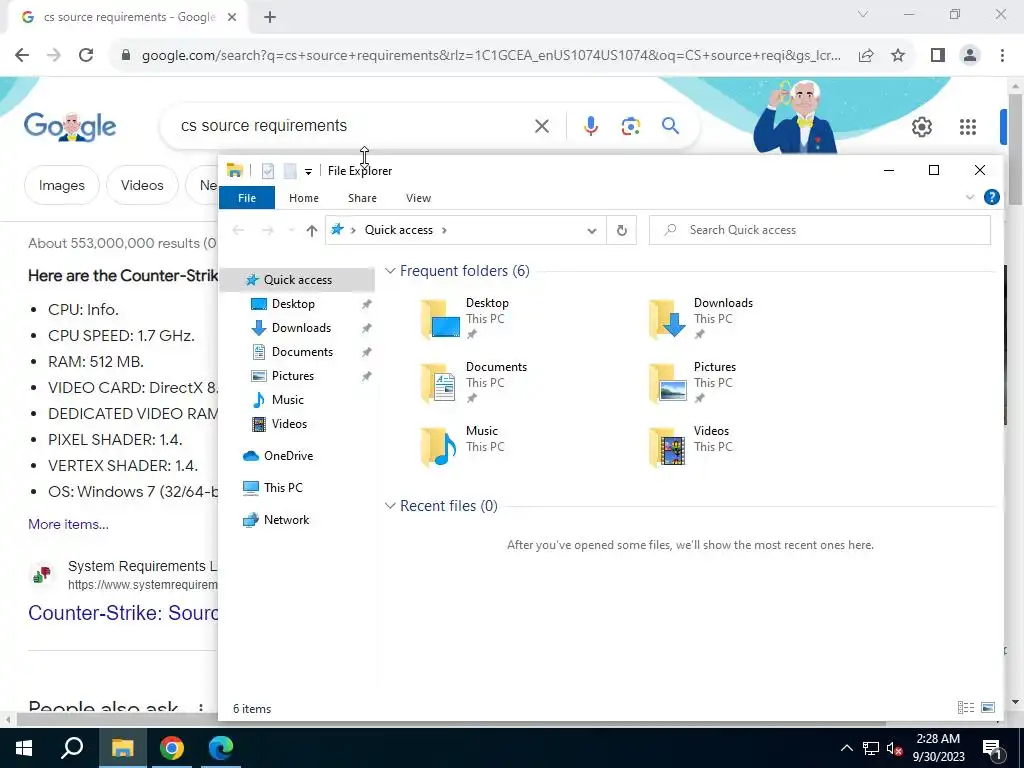
Task: Select Videos in the navigation pane
Action: point(289,424)
